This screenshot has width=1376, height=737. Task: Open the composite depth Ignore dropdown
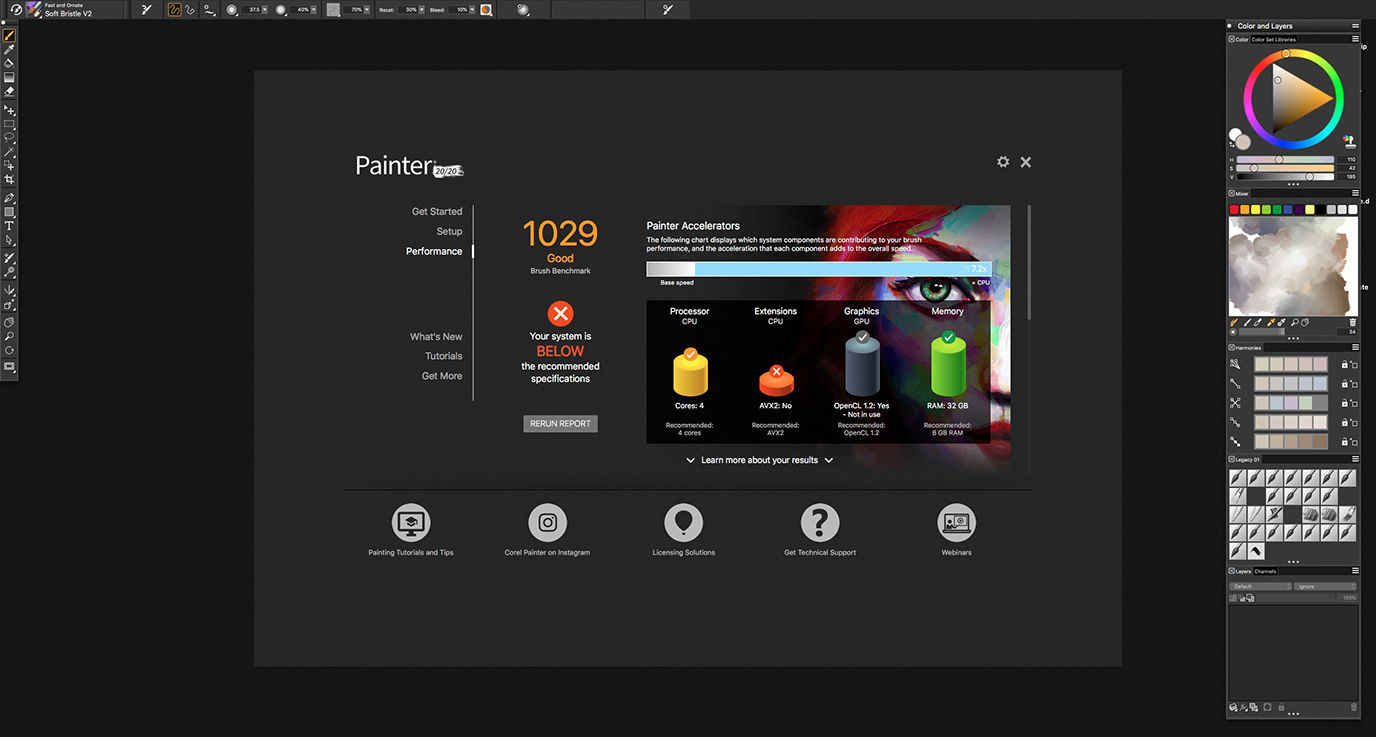point(1325,586)
